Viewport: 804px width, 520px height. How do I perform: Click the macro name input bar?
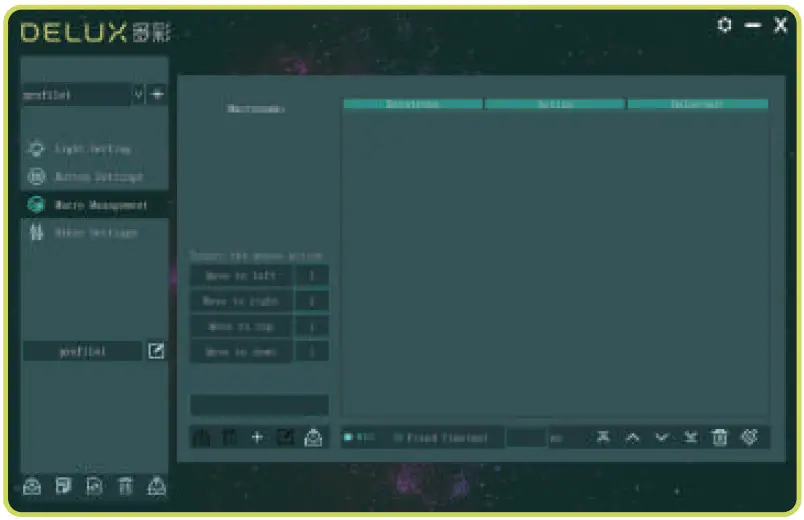point(259,405)
